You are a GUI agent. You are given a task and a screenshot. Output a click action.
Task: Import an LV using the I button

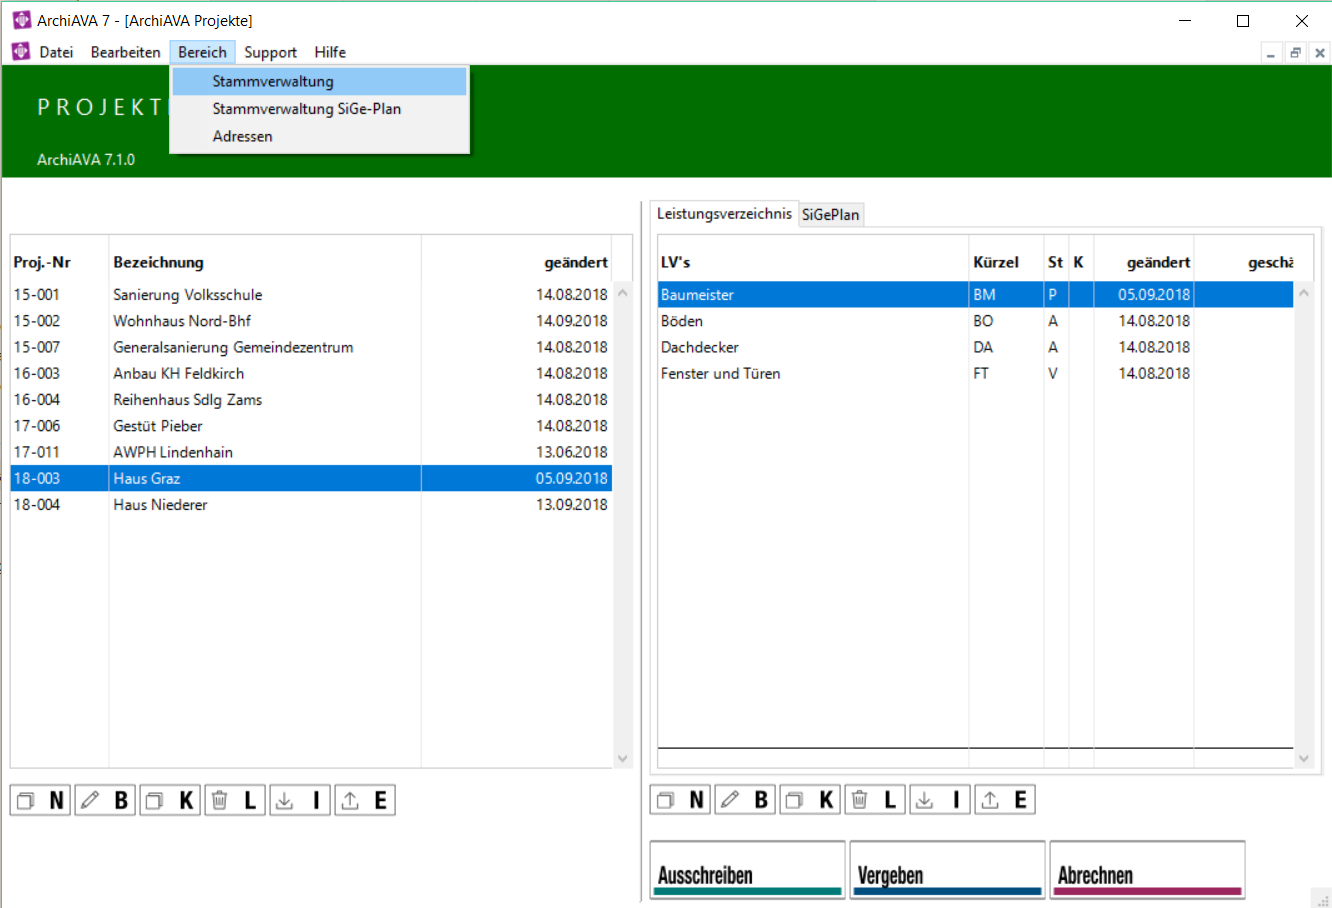pyautogui.click(x=940, y=800)
